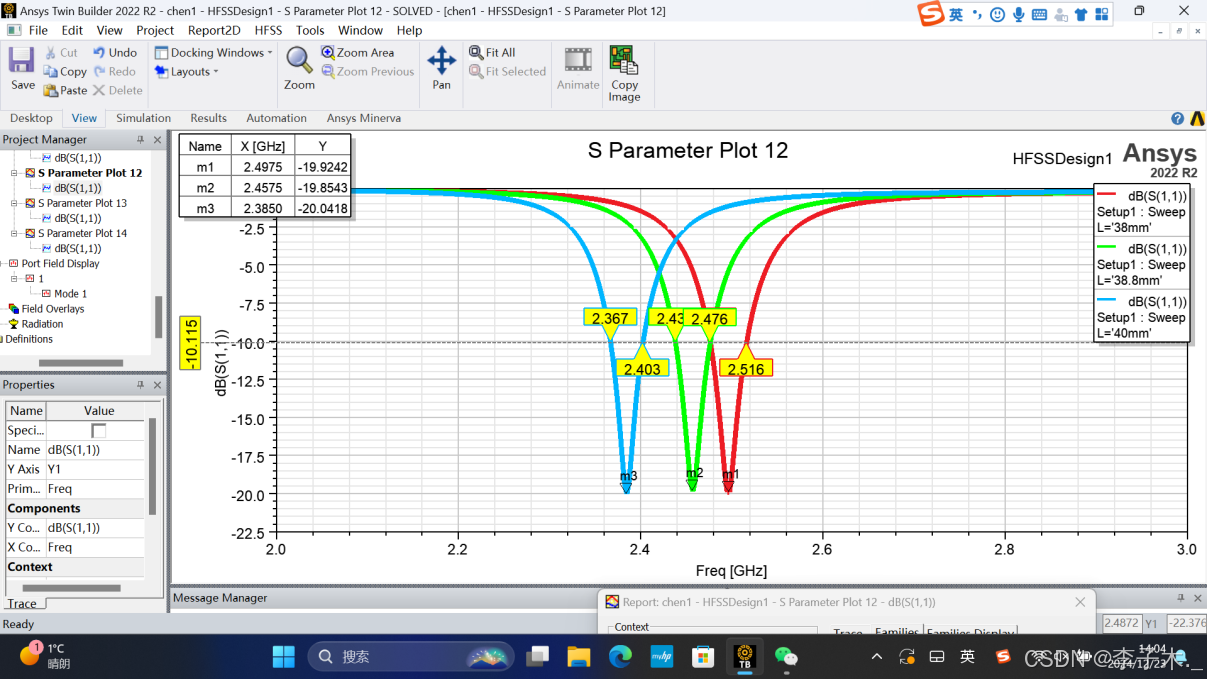Open the File menu
The image size is (1207, 679).
[38, 30]
